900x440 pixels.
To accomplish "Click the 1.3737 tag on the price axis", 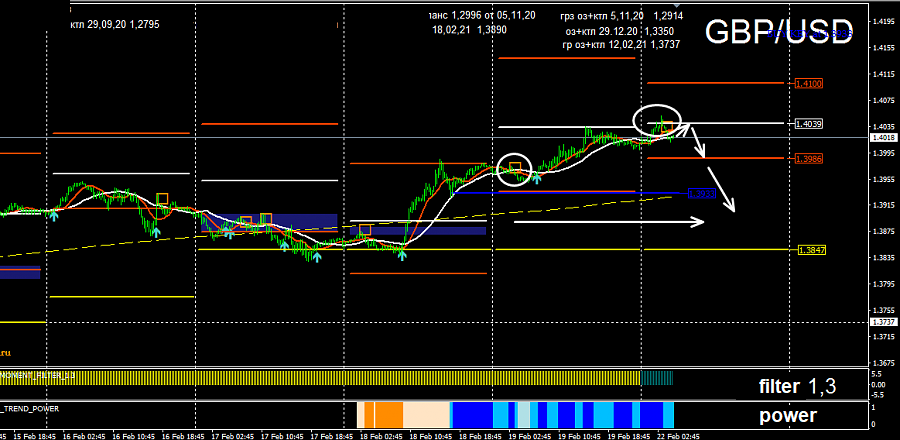I will tap(885, 322).
